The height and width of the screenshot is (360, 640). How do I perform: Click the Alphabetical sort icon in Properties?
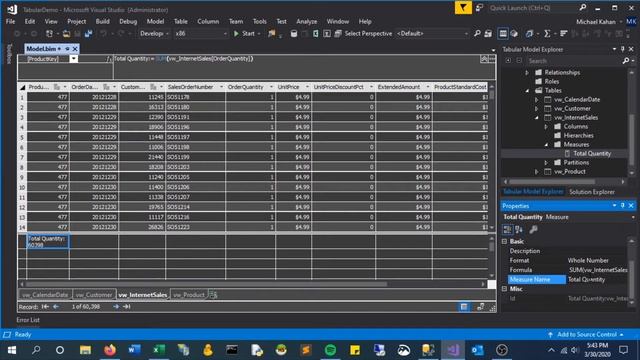[x=519, y=229]
